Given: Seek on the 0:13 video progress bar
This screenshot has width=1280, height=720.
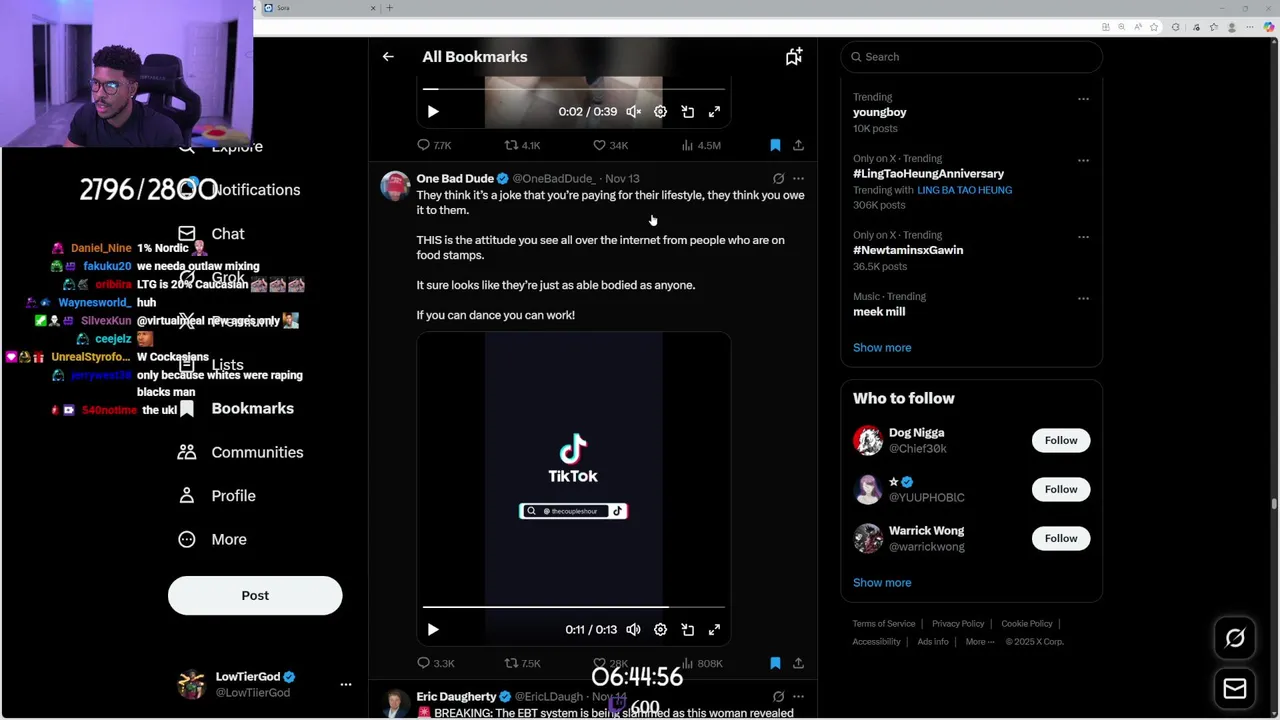Looking at the screenshot, I should (x=573, y=607).
